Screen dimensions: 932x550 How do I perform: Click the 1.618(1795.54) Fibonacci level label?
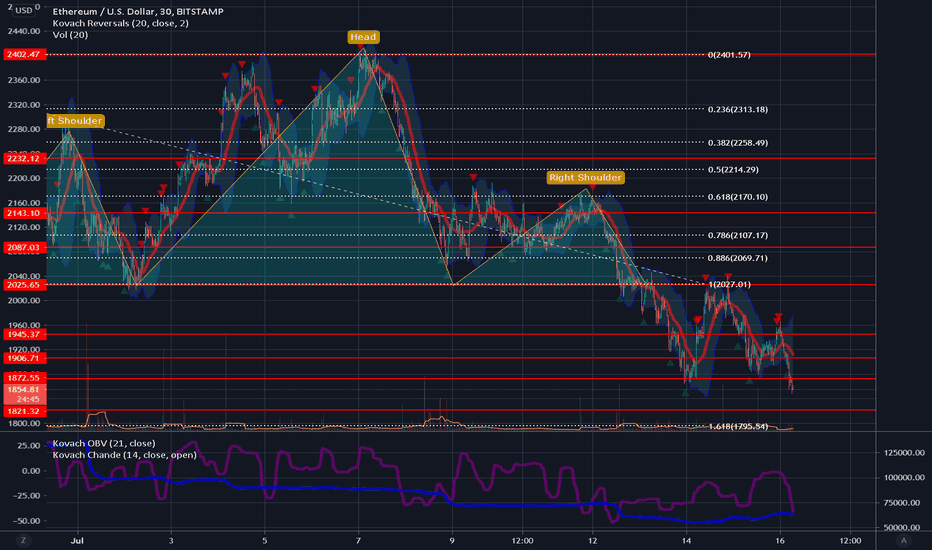click(738, 426)
